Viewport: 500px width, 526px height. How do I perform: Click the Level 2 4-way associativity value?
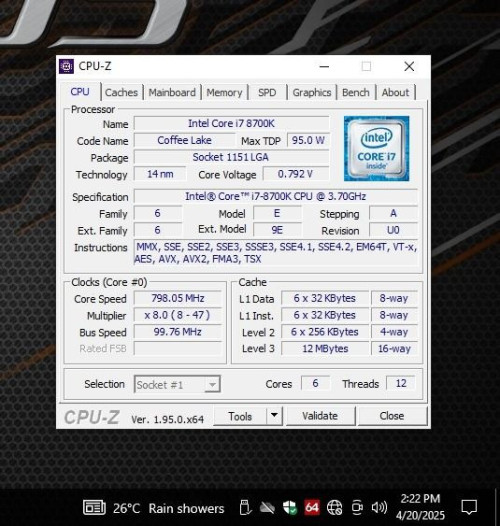tap(394, 332)
